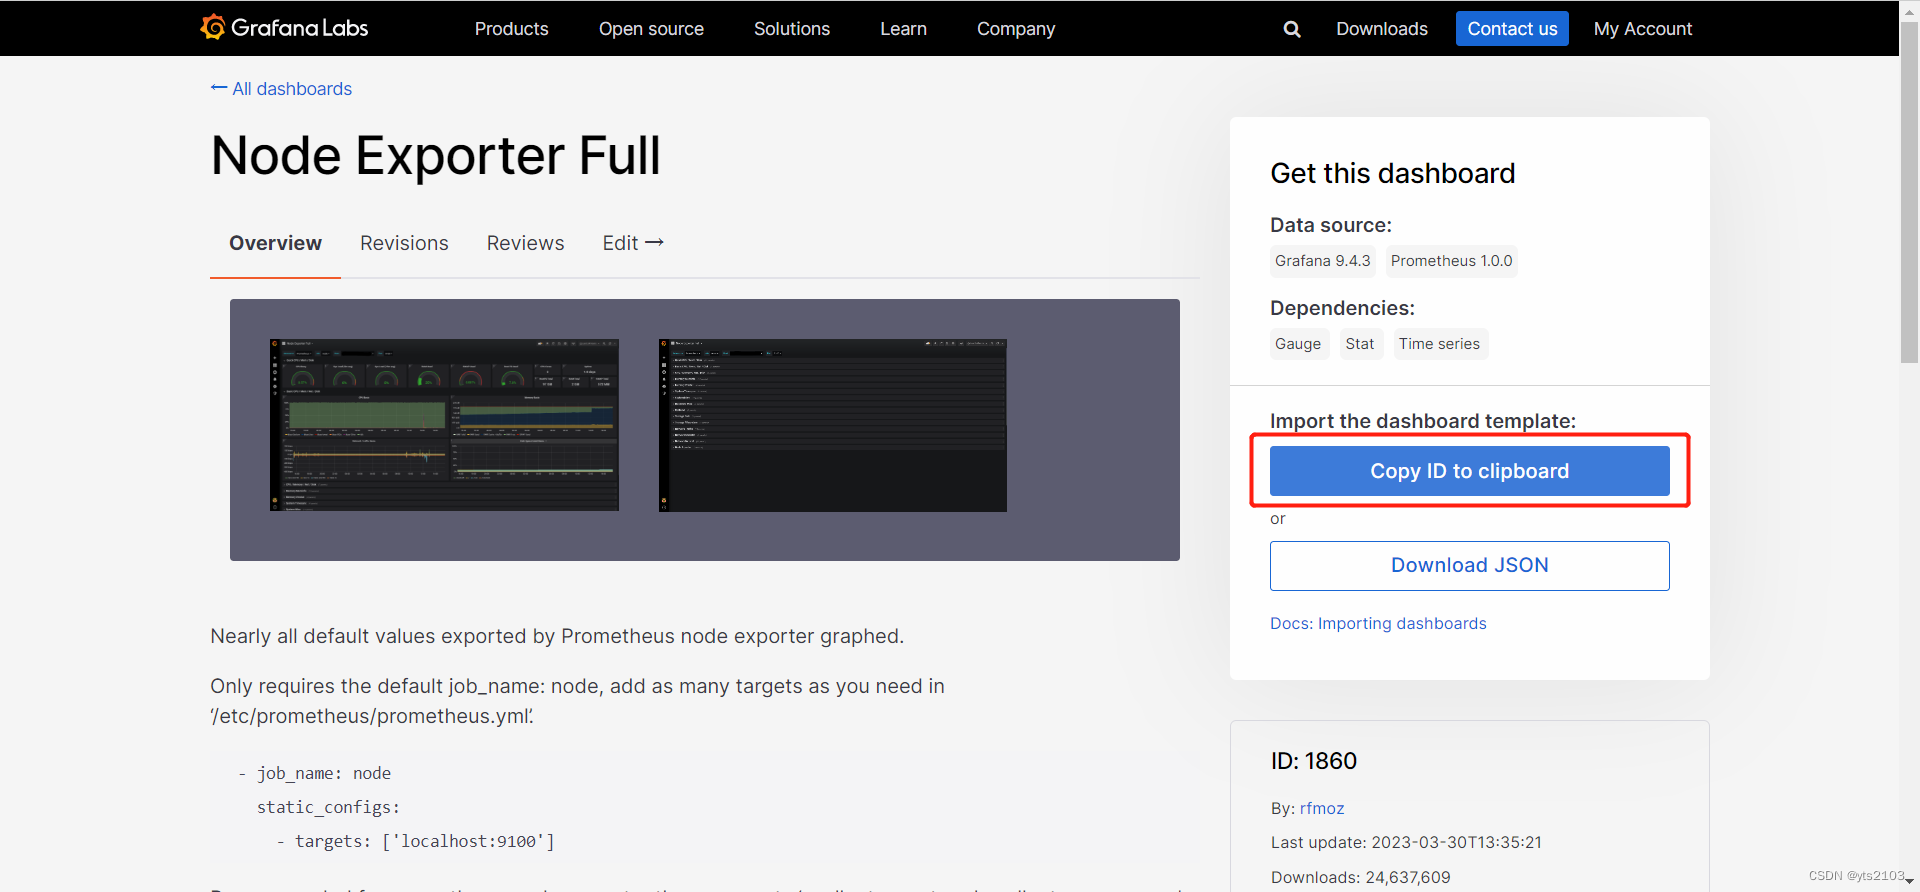The height and width of the screenshot is (892, 1920).
Task: Click the Gauge dependency tag
Action: tap(1298, 344)
